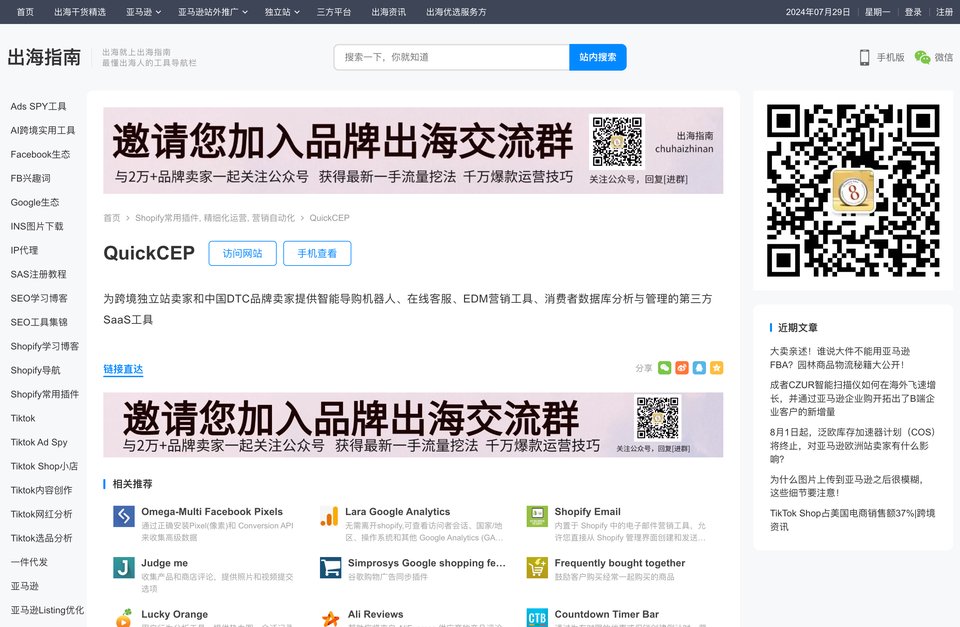960x627 pixels.
Task: Click the 注册 link
Action: click(x=944, y=12)
